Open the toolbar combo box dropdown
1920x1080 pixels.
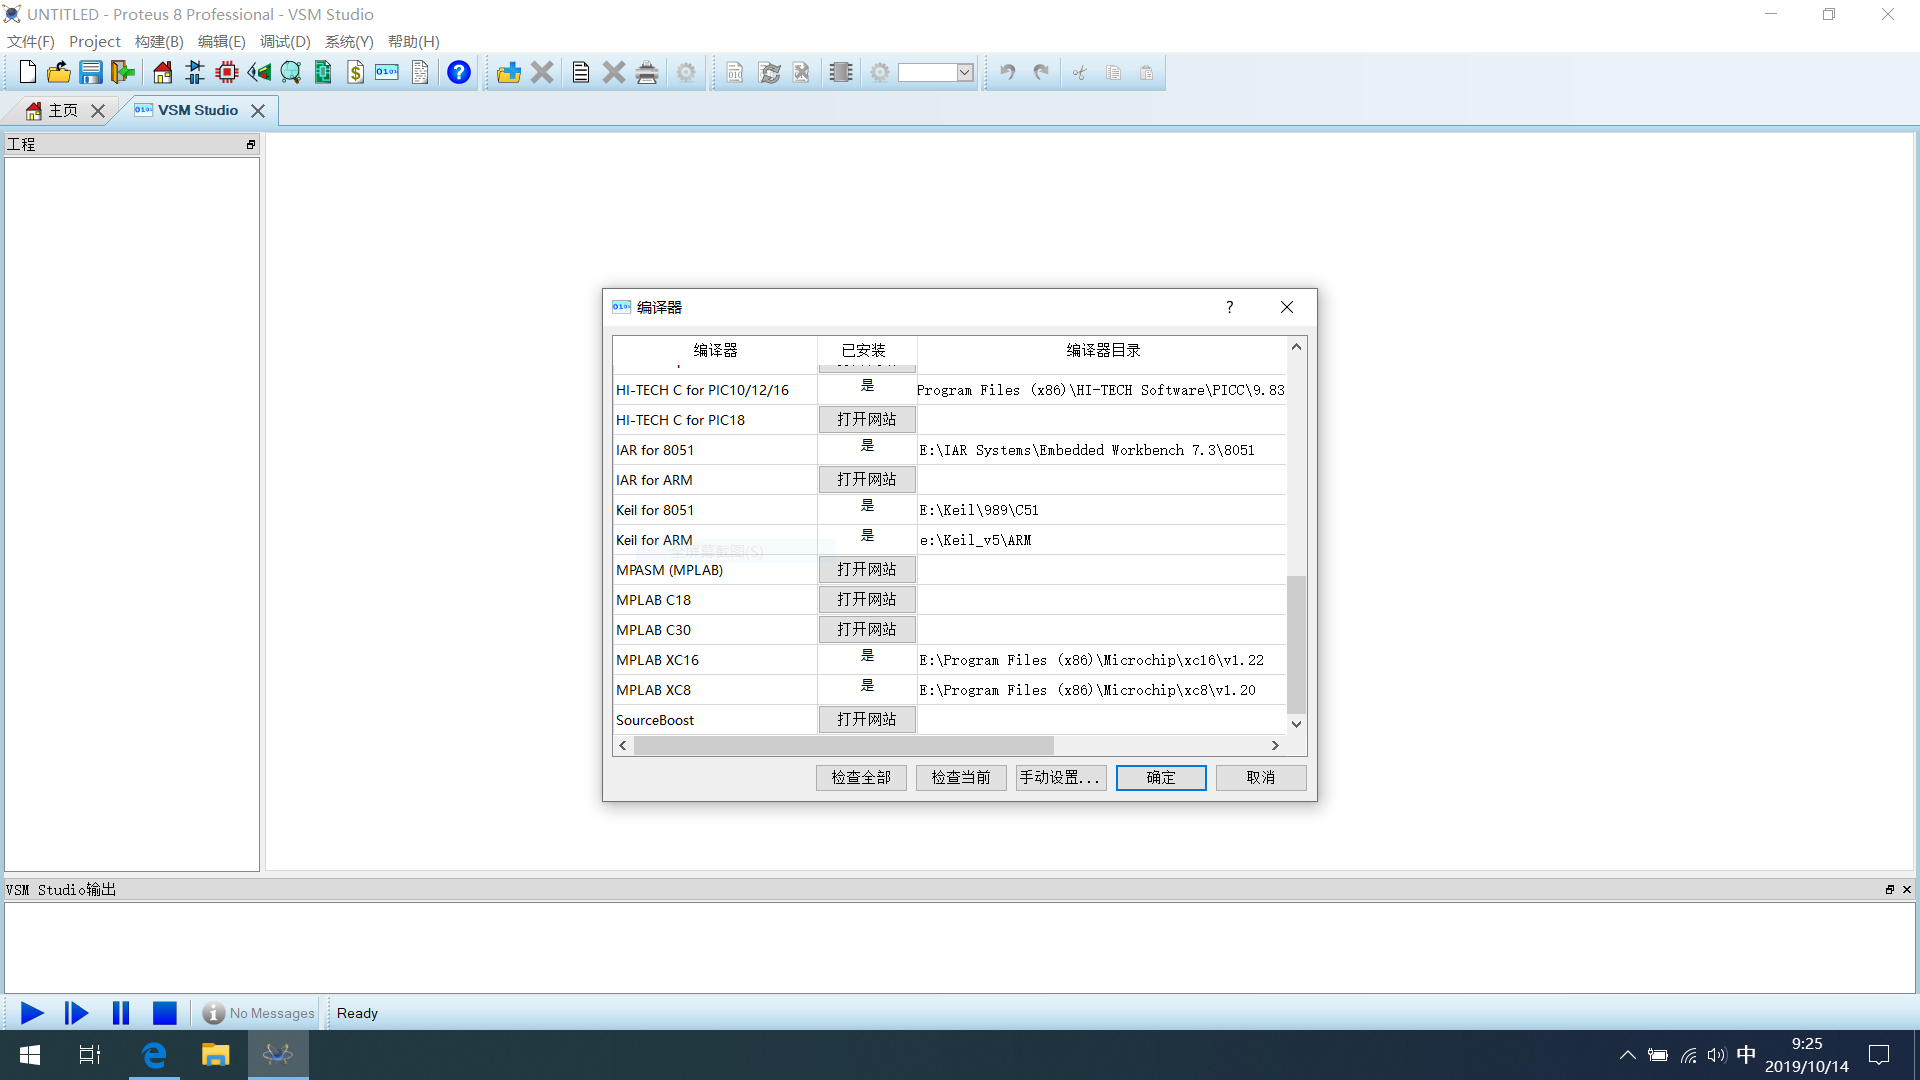pyautogui.click(x=964, y=72)
